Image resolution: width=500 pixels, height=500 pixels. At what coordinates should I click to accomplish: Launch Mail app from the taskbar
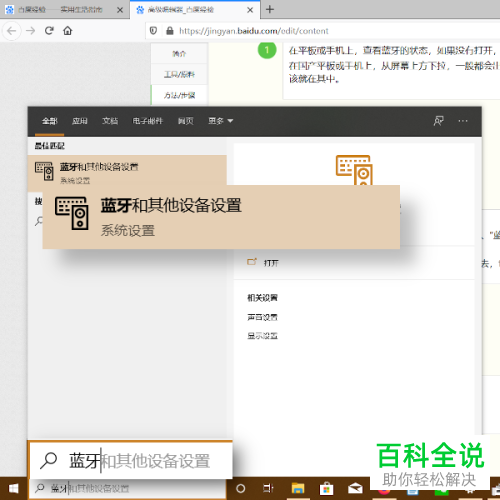355,489
